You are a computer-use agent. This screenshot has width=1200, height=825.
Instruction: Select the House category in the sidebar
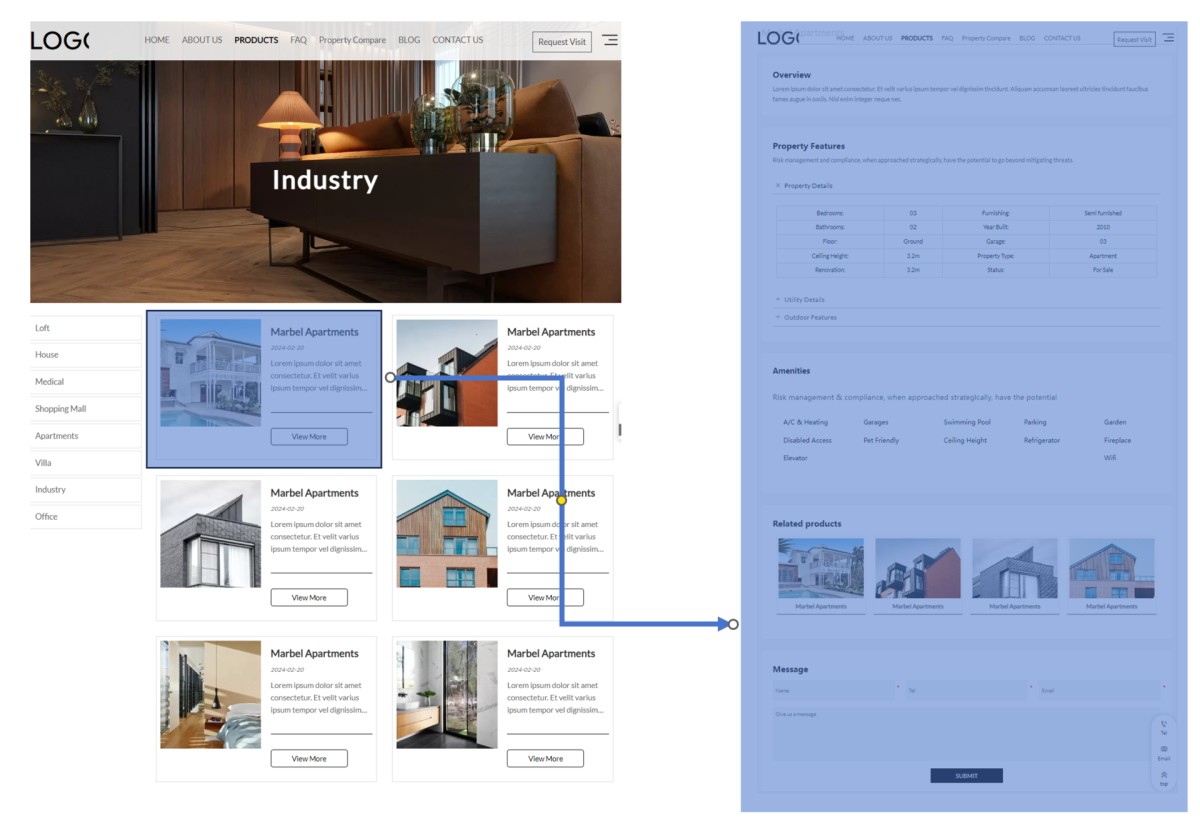click(x=86, y=355)
